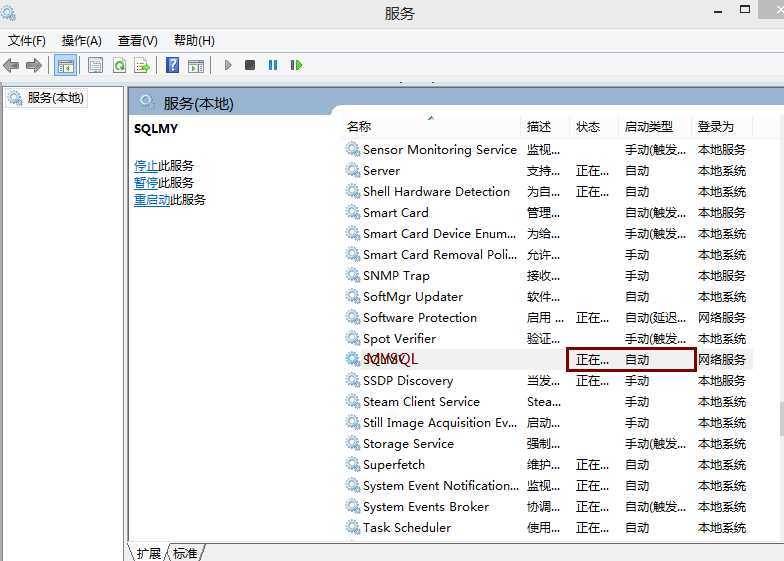Viewport: 784px width, 561px height.
Task: Switch to the 扩展 tab
Action: 148,553
